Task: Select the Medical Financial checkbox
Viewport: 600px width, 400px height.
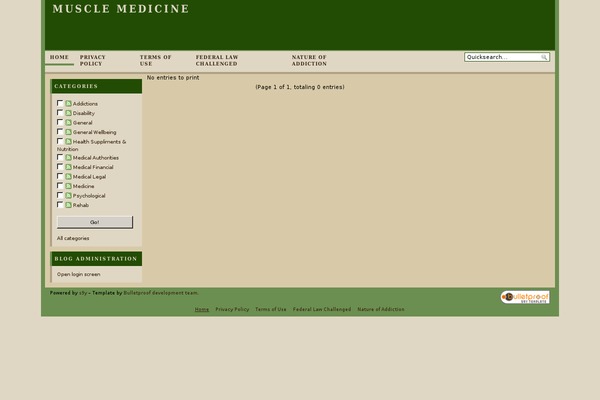Action: (60, 167)
